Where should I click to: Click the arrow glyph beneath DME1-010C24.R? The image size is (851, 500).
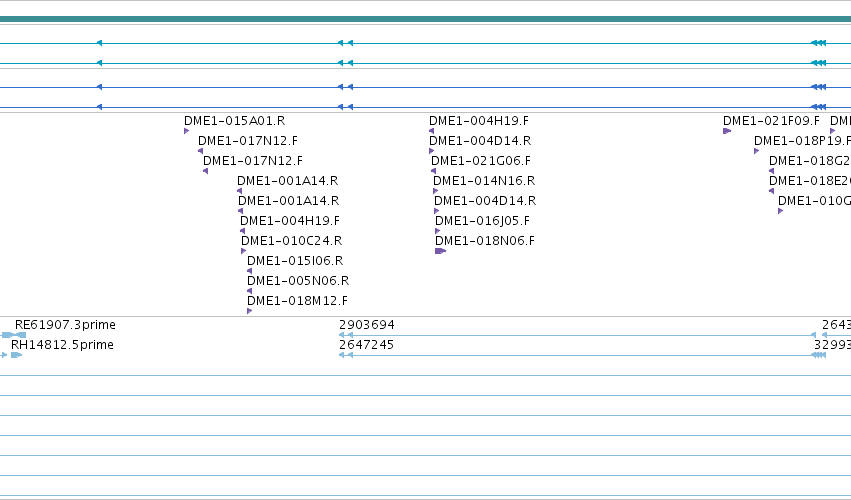(x=244, y=251)
